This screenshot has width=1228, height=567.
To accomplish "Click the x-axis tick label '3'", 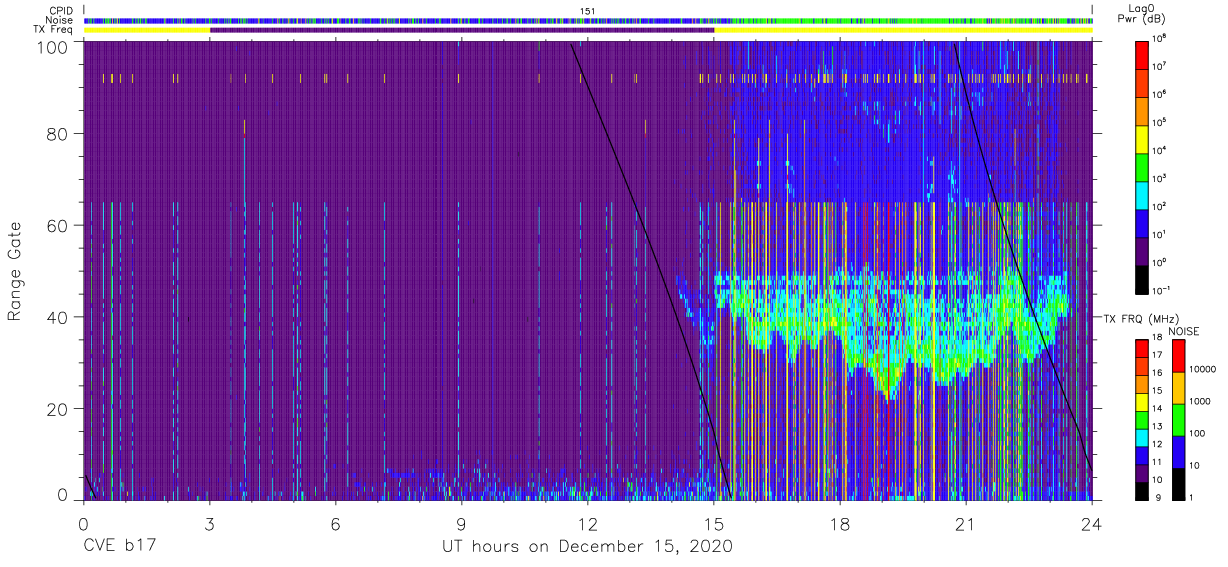I will click(x=209, y=523).
